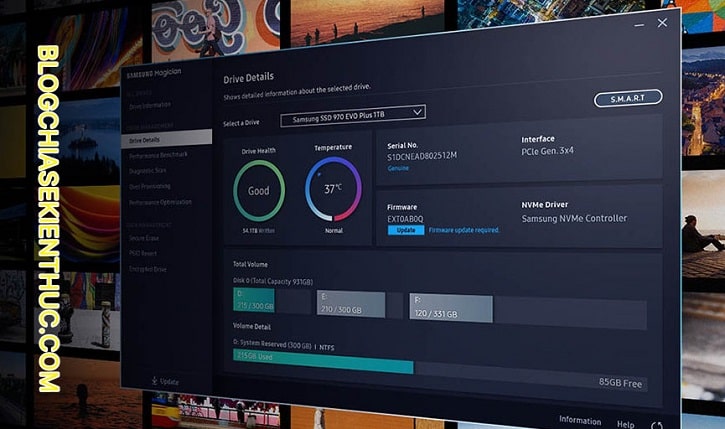725x429 pixels.
Task: Open Over Provisioning in the sidebar
Action: pos(149,186)
